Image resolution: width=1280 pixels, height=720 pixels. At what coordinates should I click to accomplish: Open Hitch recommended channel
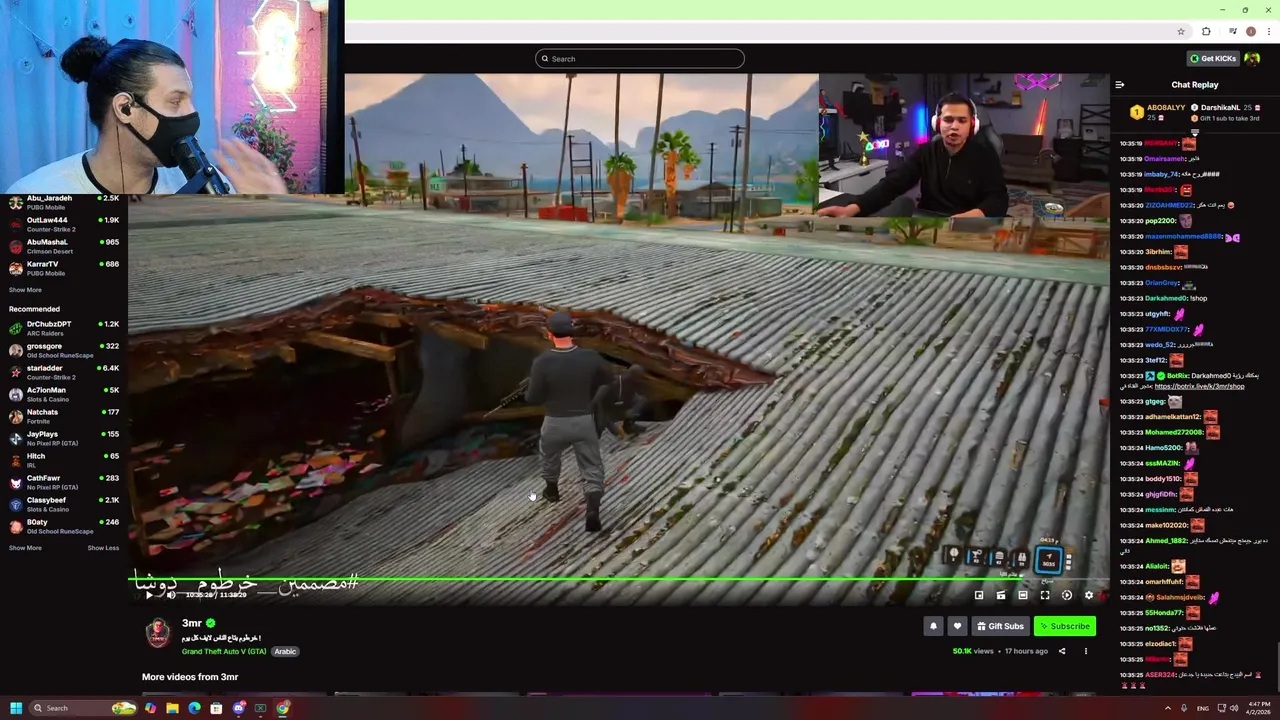pyautogui.click(x=64, y=461)
